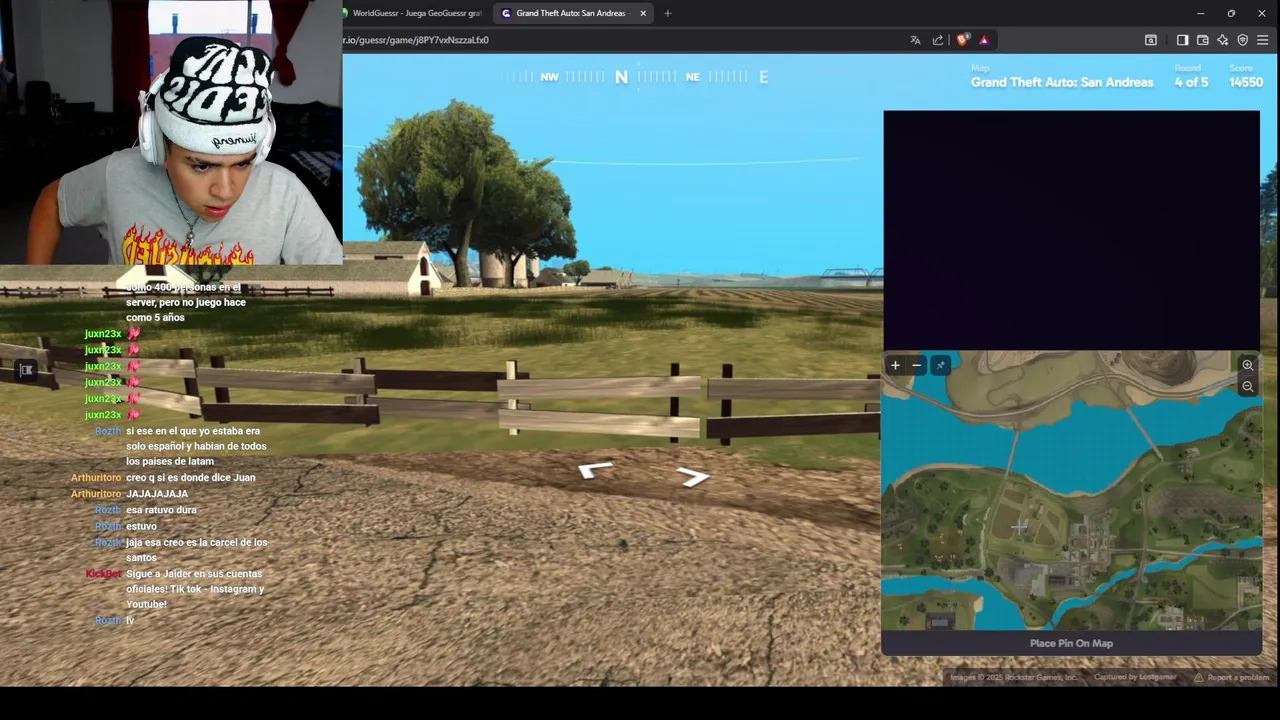Click the 'estuvo' chat message
This screenshot has height=720, width=1280.
[141, 526]
